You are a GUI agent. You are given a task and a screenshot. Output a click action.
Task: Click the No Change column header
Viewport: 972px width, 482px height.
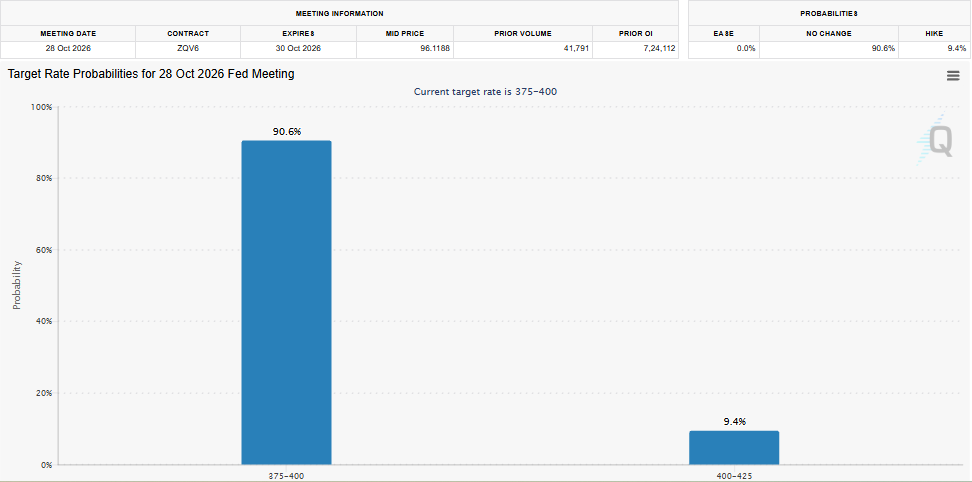tap(829, 33)
